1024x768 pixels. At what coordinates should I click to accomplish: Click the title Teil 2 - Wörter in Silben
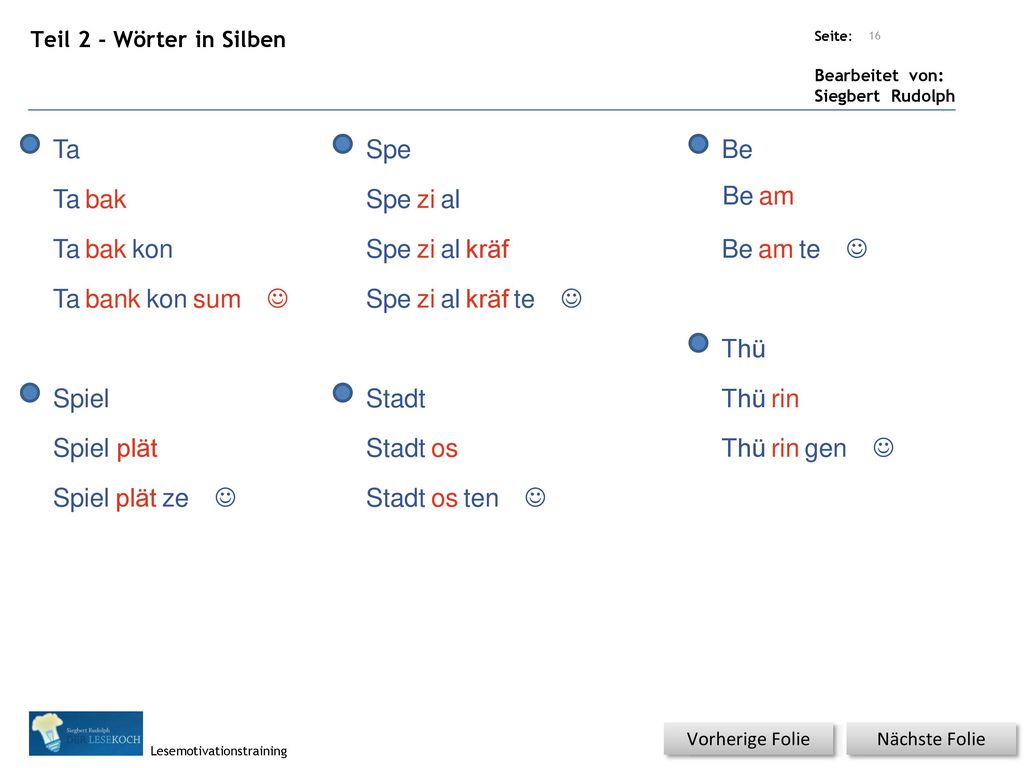point(158,39)
